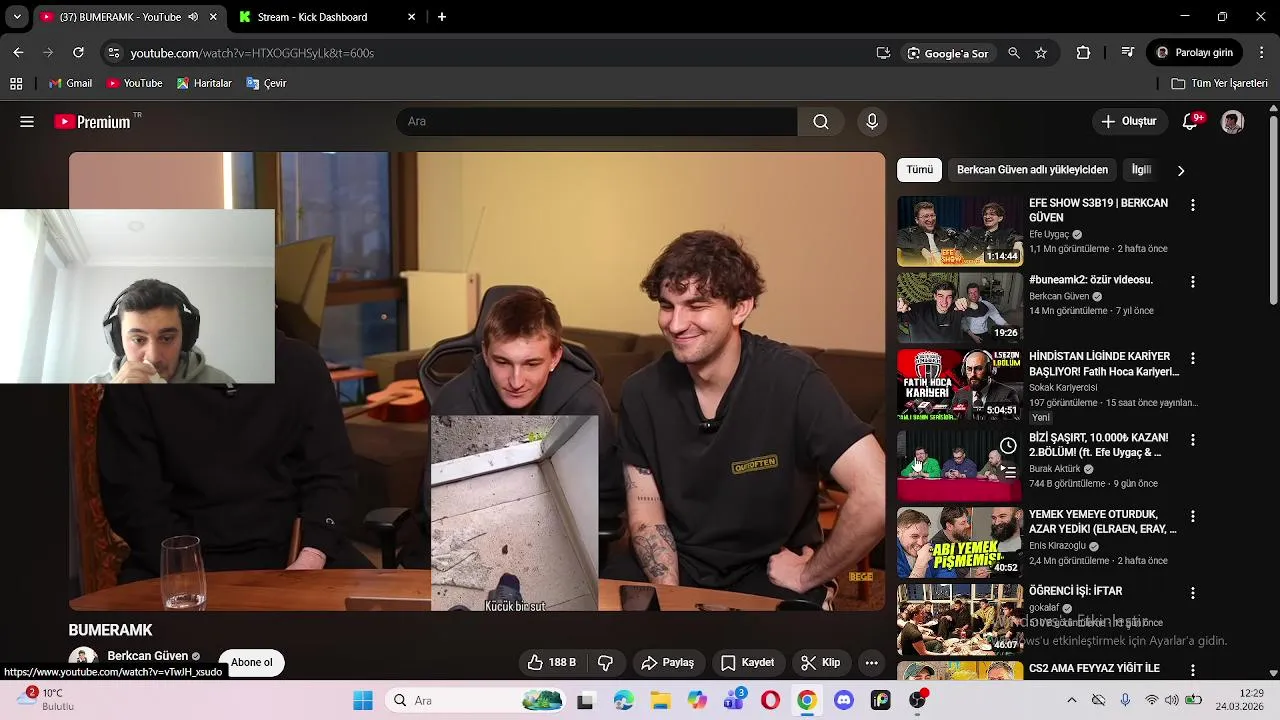Go back in Chrome
The height and width of the screenshot is (720, 1280).
coord(18,53)
